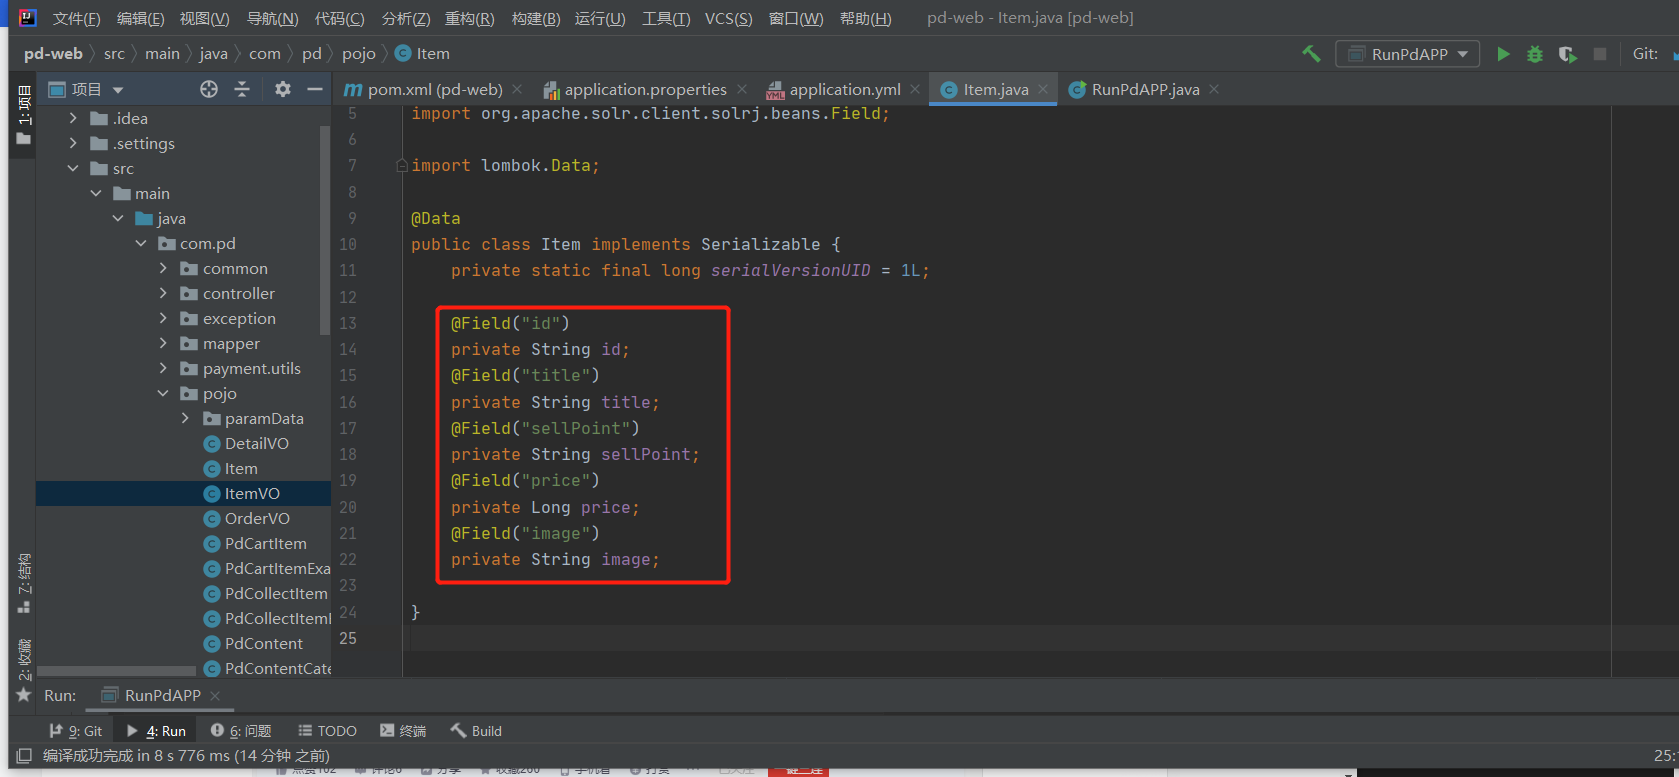Collapse the pojo package
The image size is (1679, 777).
163,393
